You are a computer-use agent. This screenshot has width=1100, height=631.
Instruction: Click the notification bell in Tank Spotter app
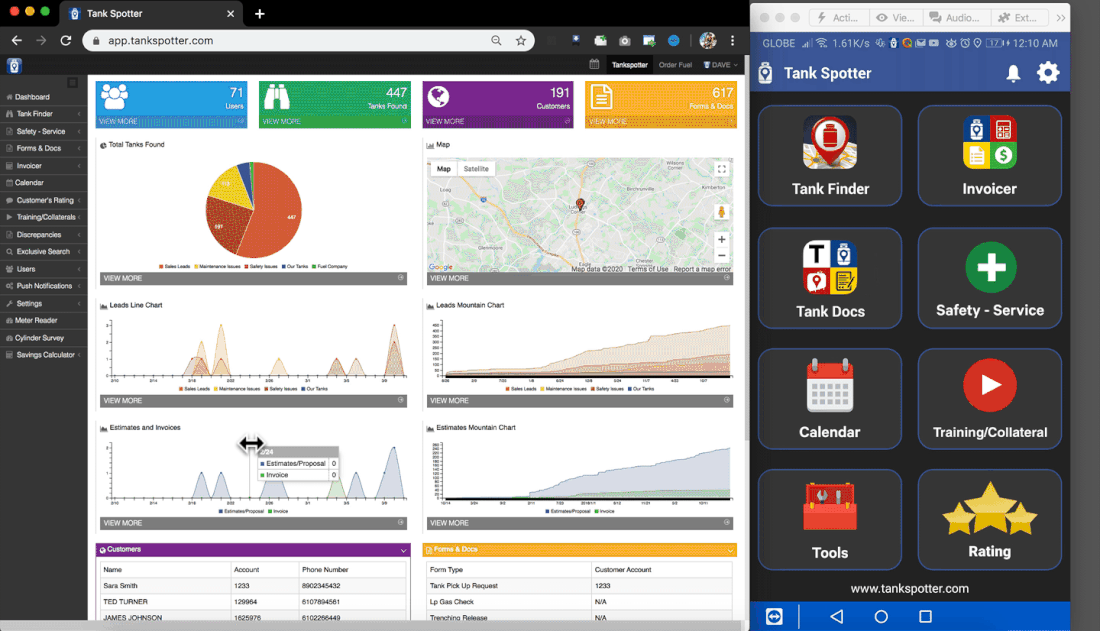(x=1013, y=72)
